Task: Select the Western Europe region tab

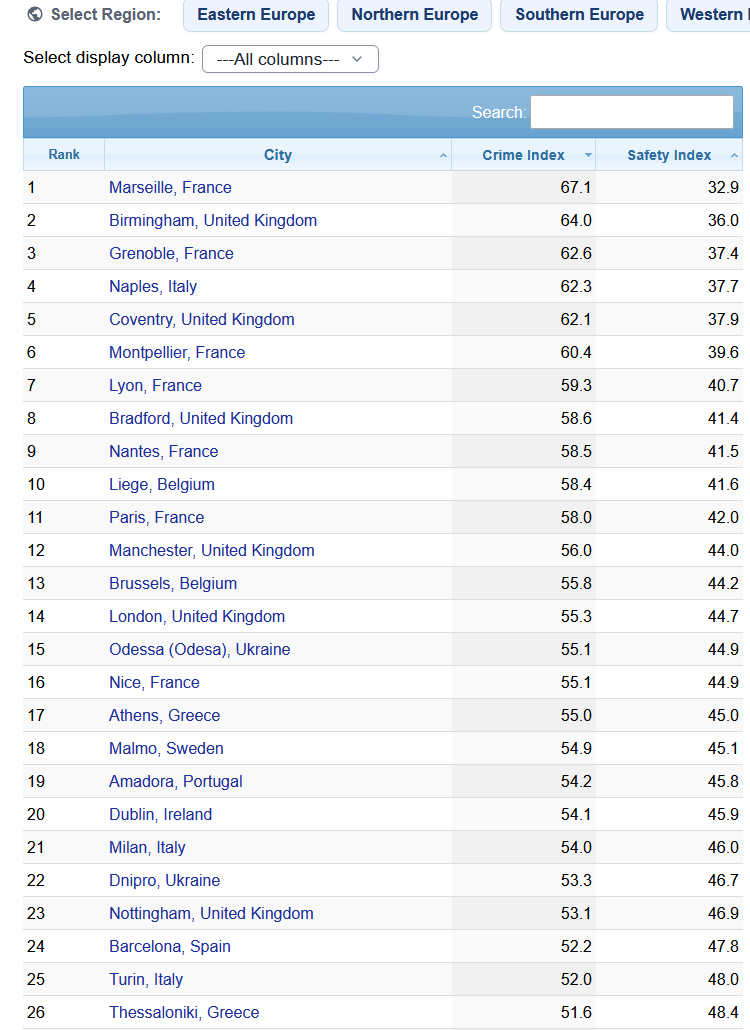Action: click(x=709, y=14)
